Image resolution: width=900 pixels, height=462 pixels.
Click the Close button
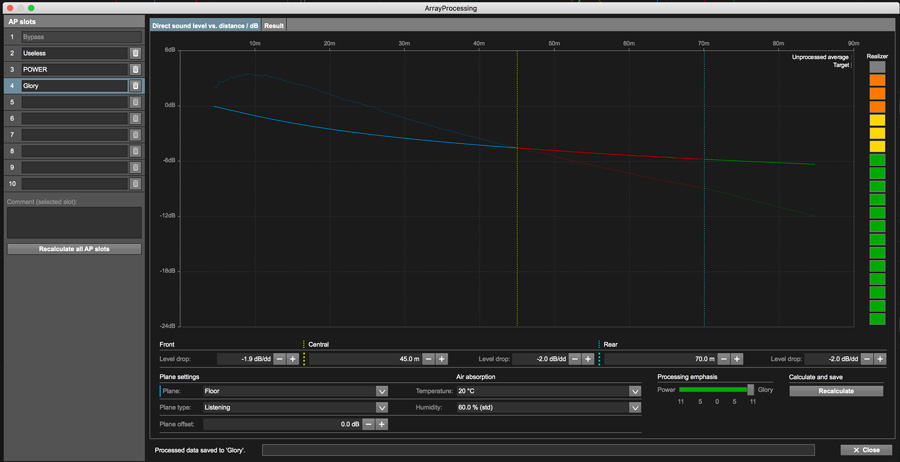pyautogui.click(x=866, y=450)
